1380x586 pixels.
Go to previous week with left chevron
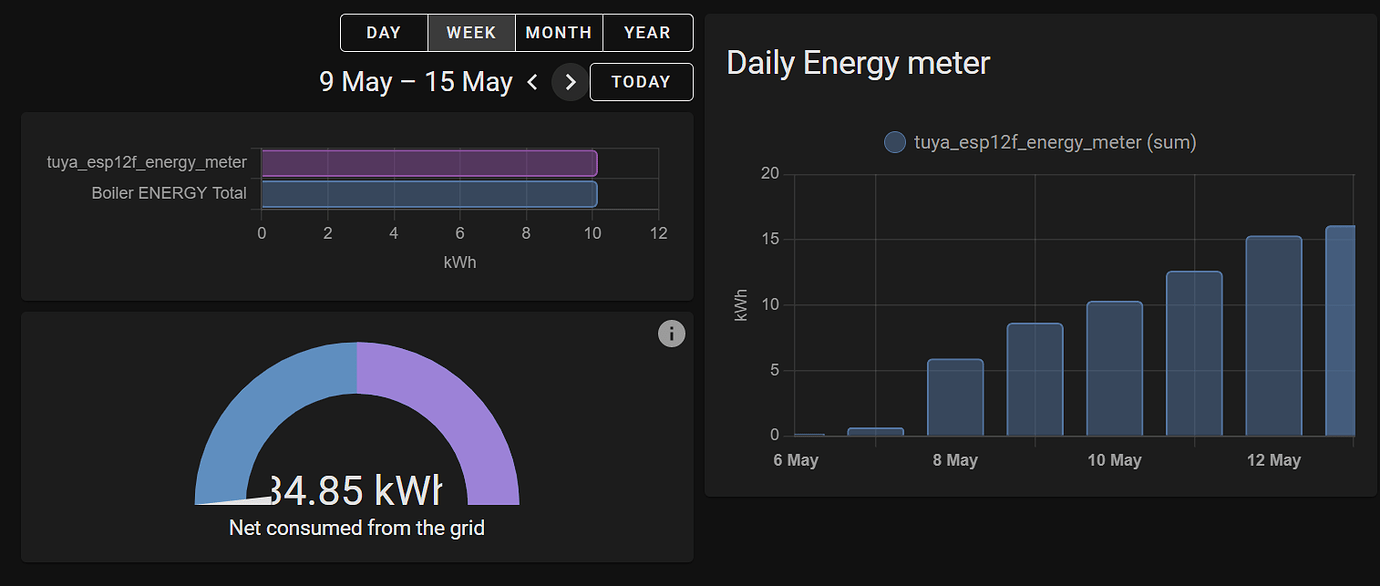tap(532, 82)
